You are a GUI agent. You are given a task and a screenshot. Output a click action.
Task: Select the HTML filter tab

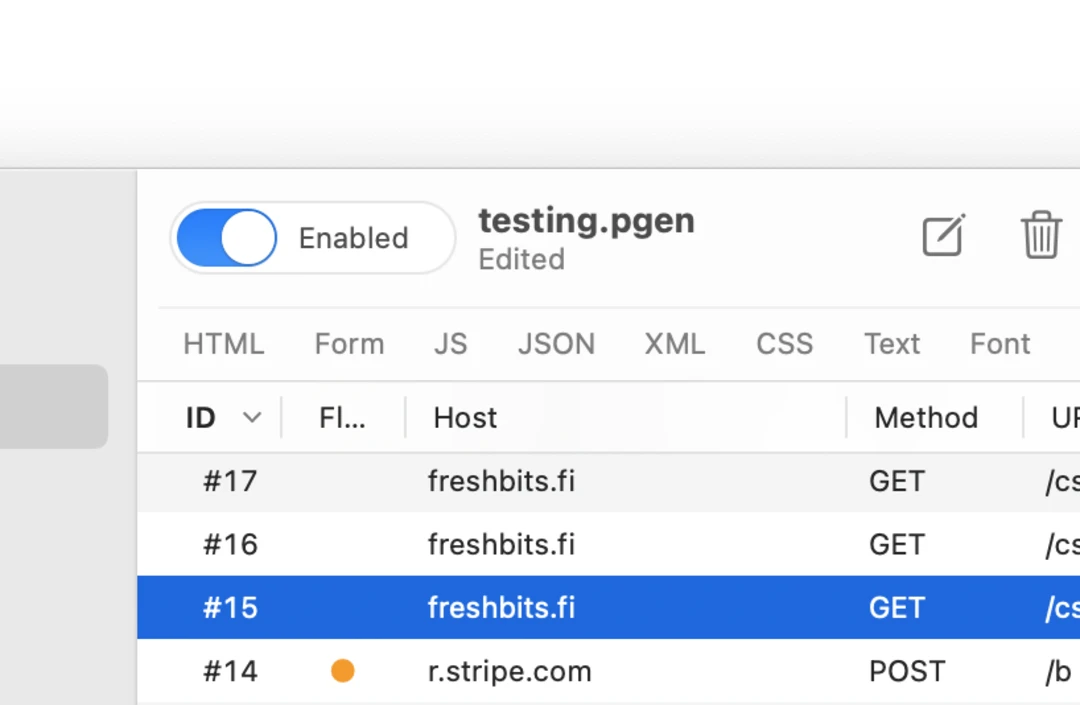coord(223,344)
